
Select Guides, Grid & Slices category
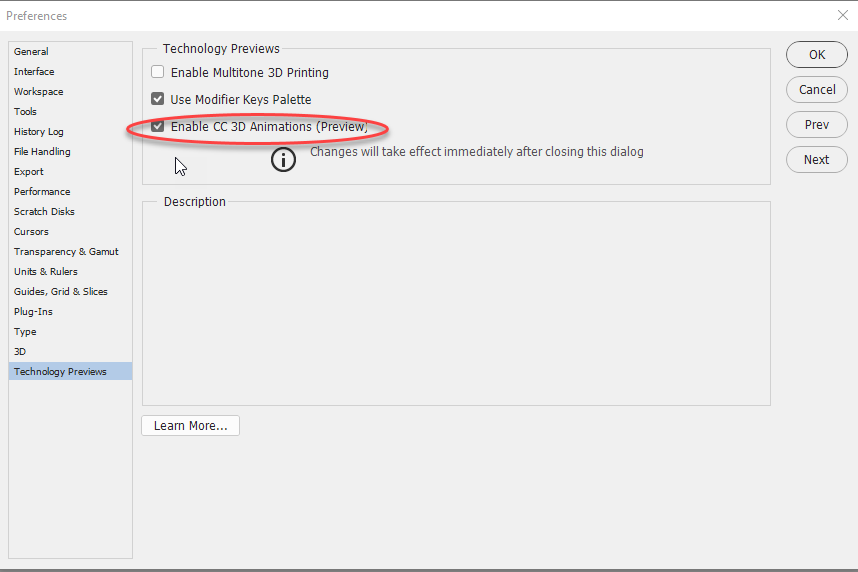60,291
